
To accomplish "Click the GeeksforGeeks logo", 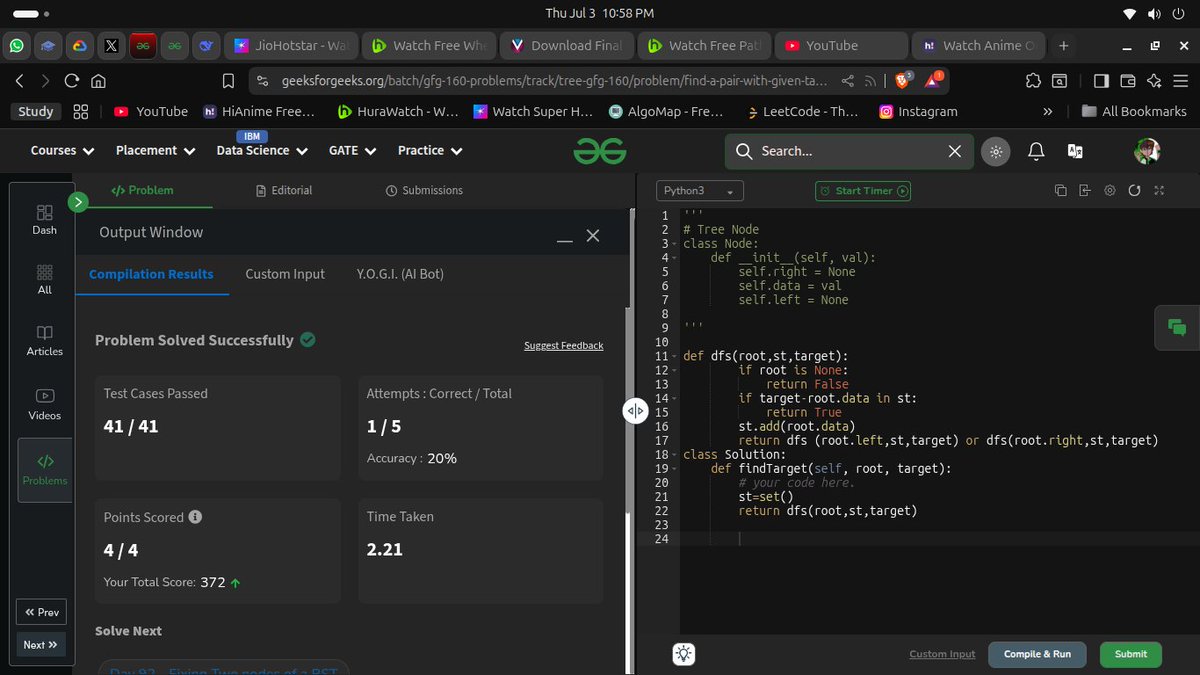I will (600, 151).
